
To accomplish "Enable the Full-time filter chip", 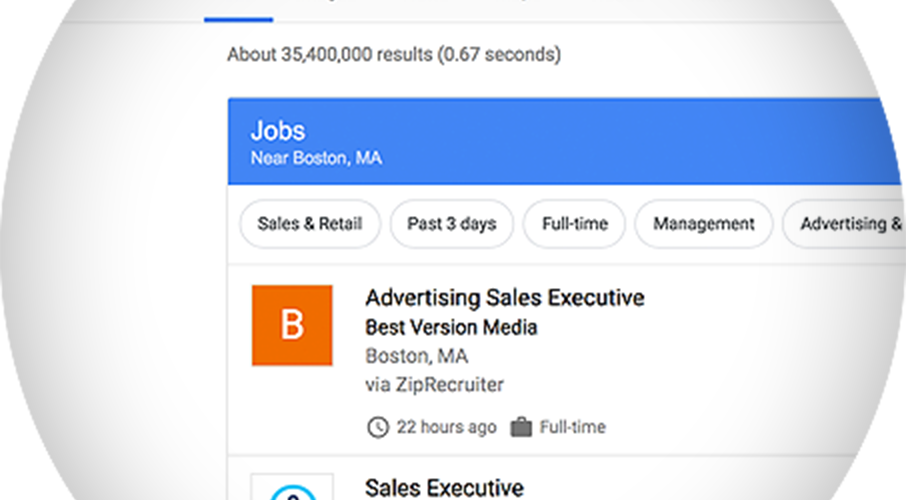I will (x=574, y=224).
